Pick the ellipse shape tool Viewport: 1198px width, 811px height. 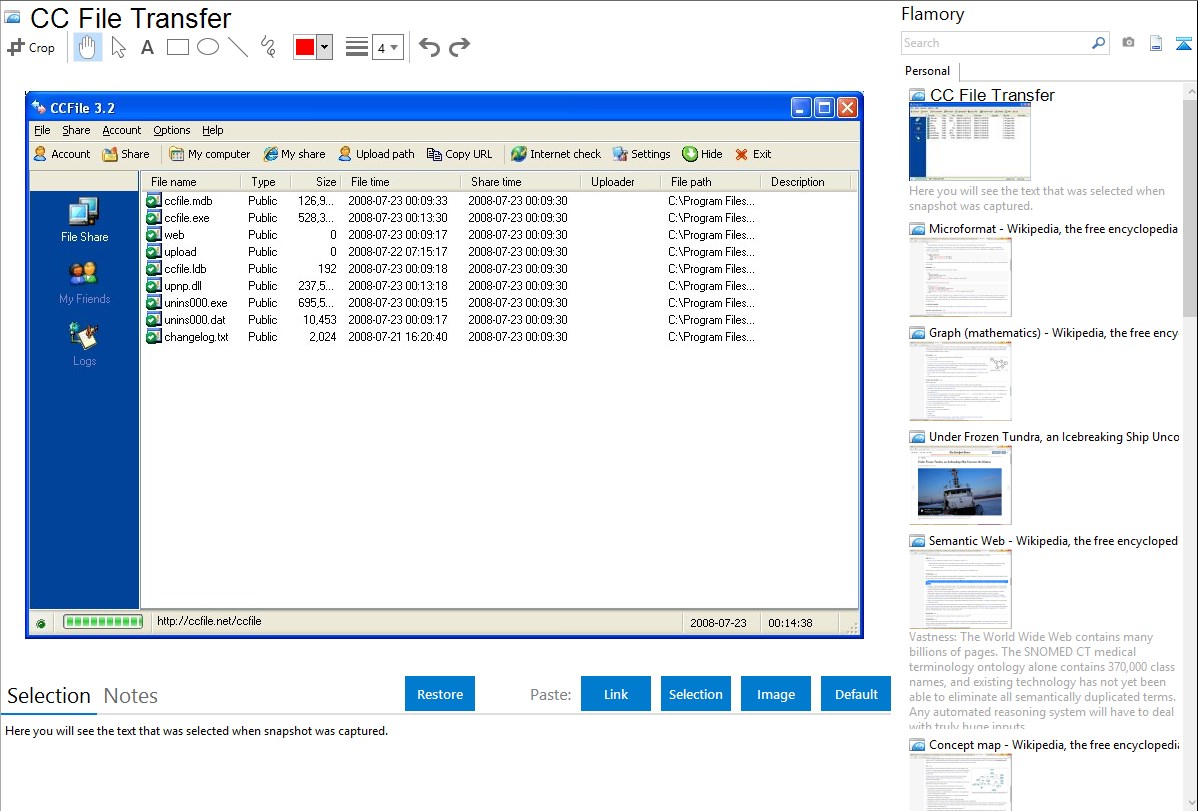pyautogui.click(x=208, y=47)
